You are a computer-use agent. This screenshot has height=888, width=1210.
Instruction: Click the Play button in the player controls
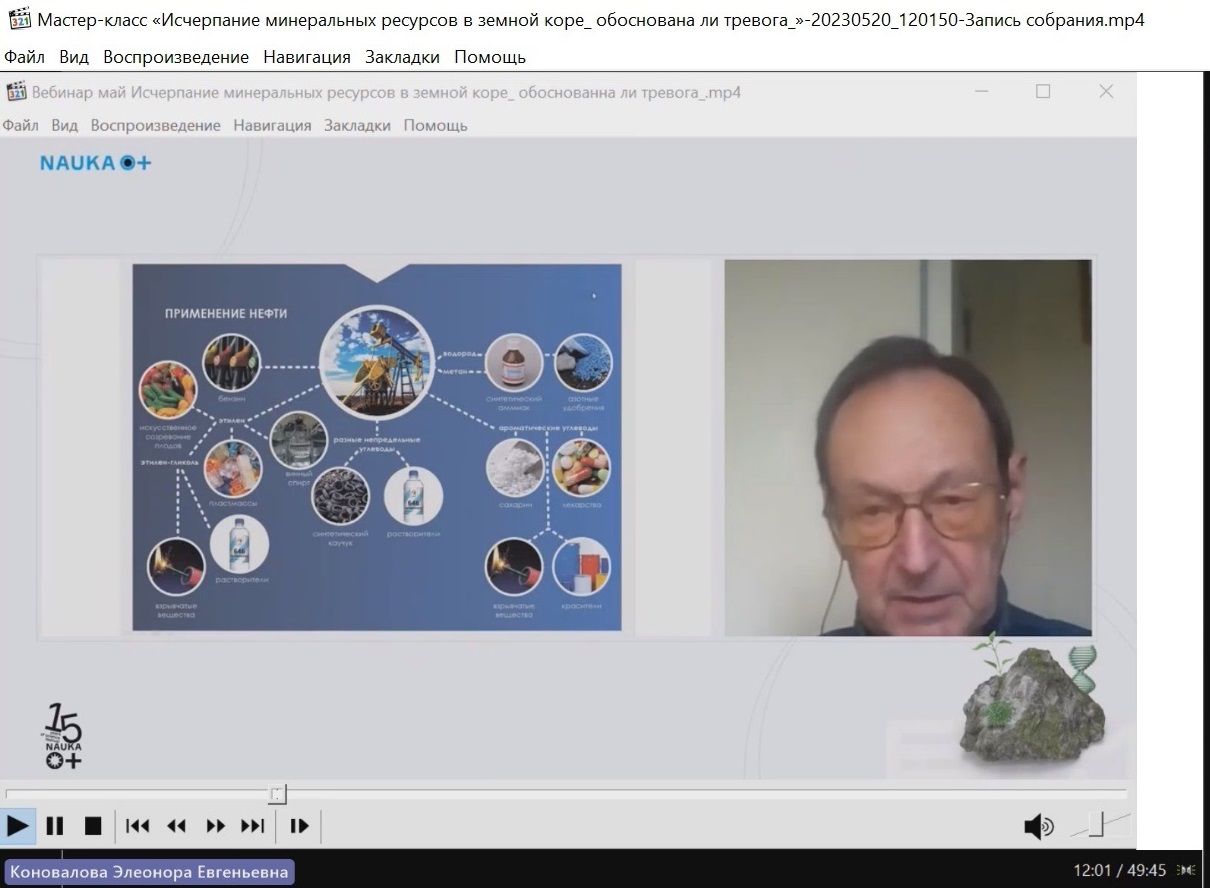tap(18, 826)
